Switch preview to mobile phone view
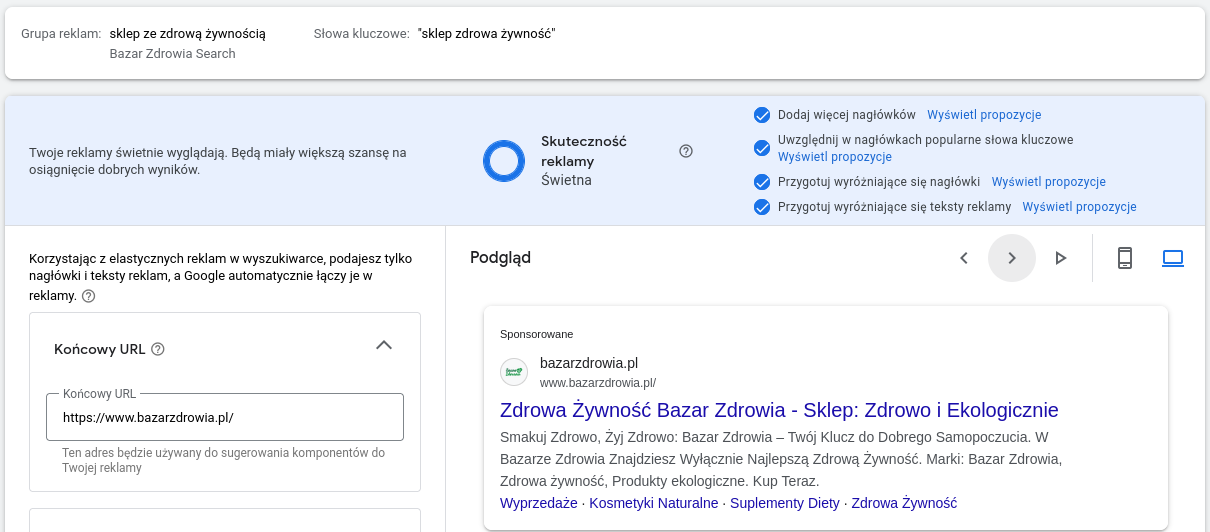Screen dimensions: 1210x532 [1125, 258]
